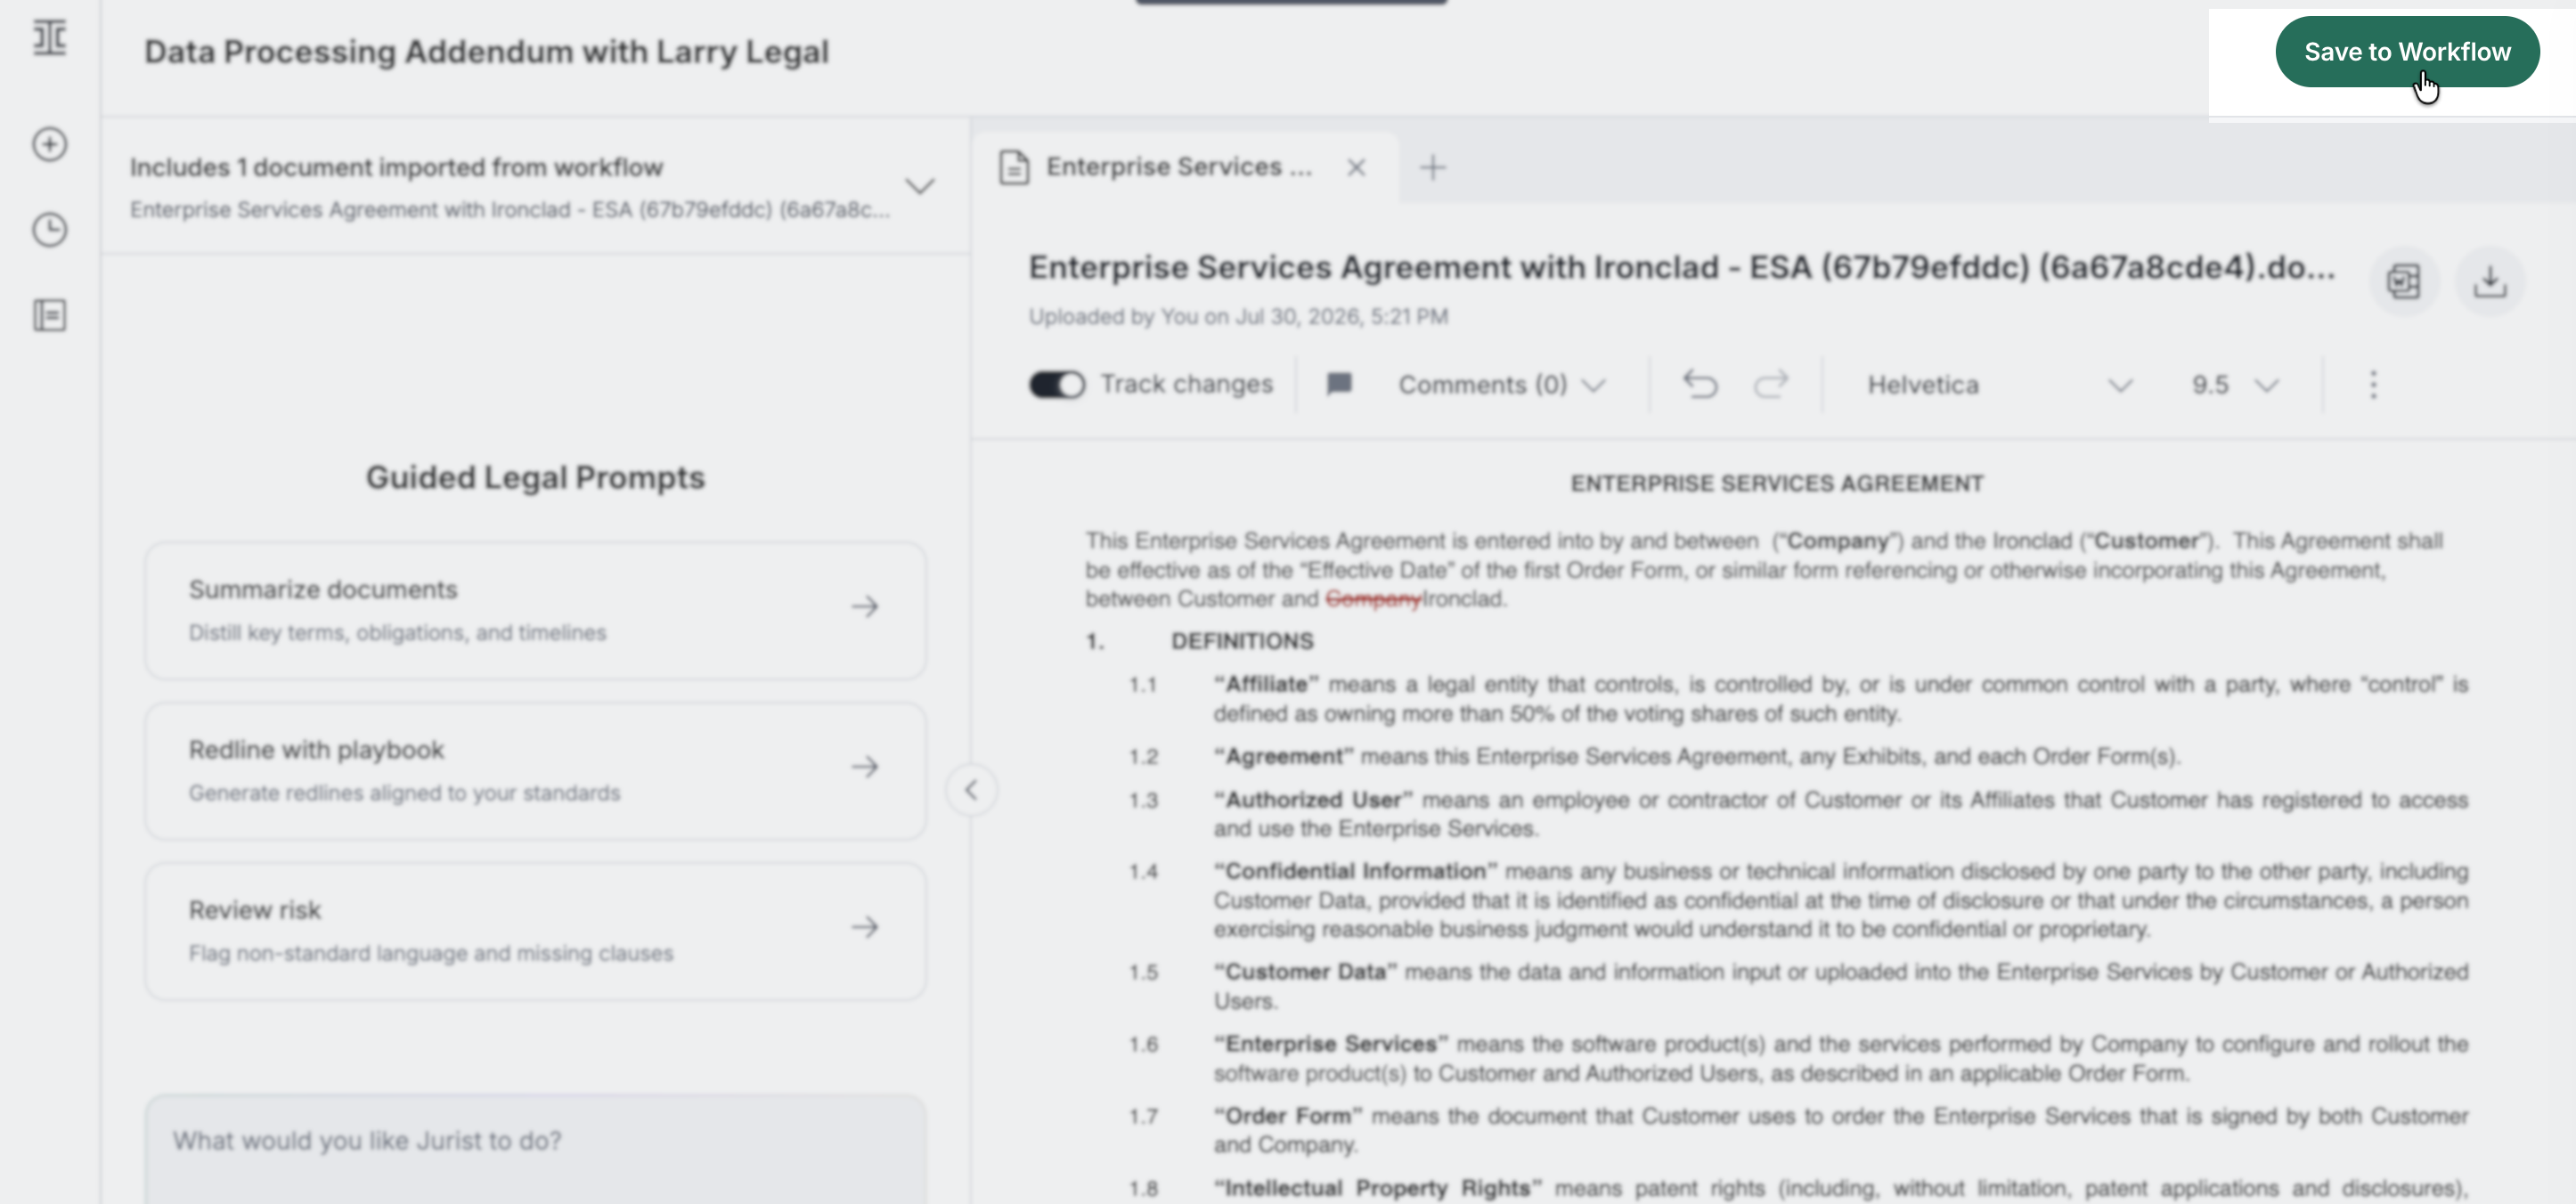The height and width of the screenshot is (1204, 2576).
Task: Download the Enterprise Services Agreement document
Action: (x=2490, y=281)
